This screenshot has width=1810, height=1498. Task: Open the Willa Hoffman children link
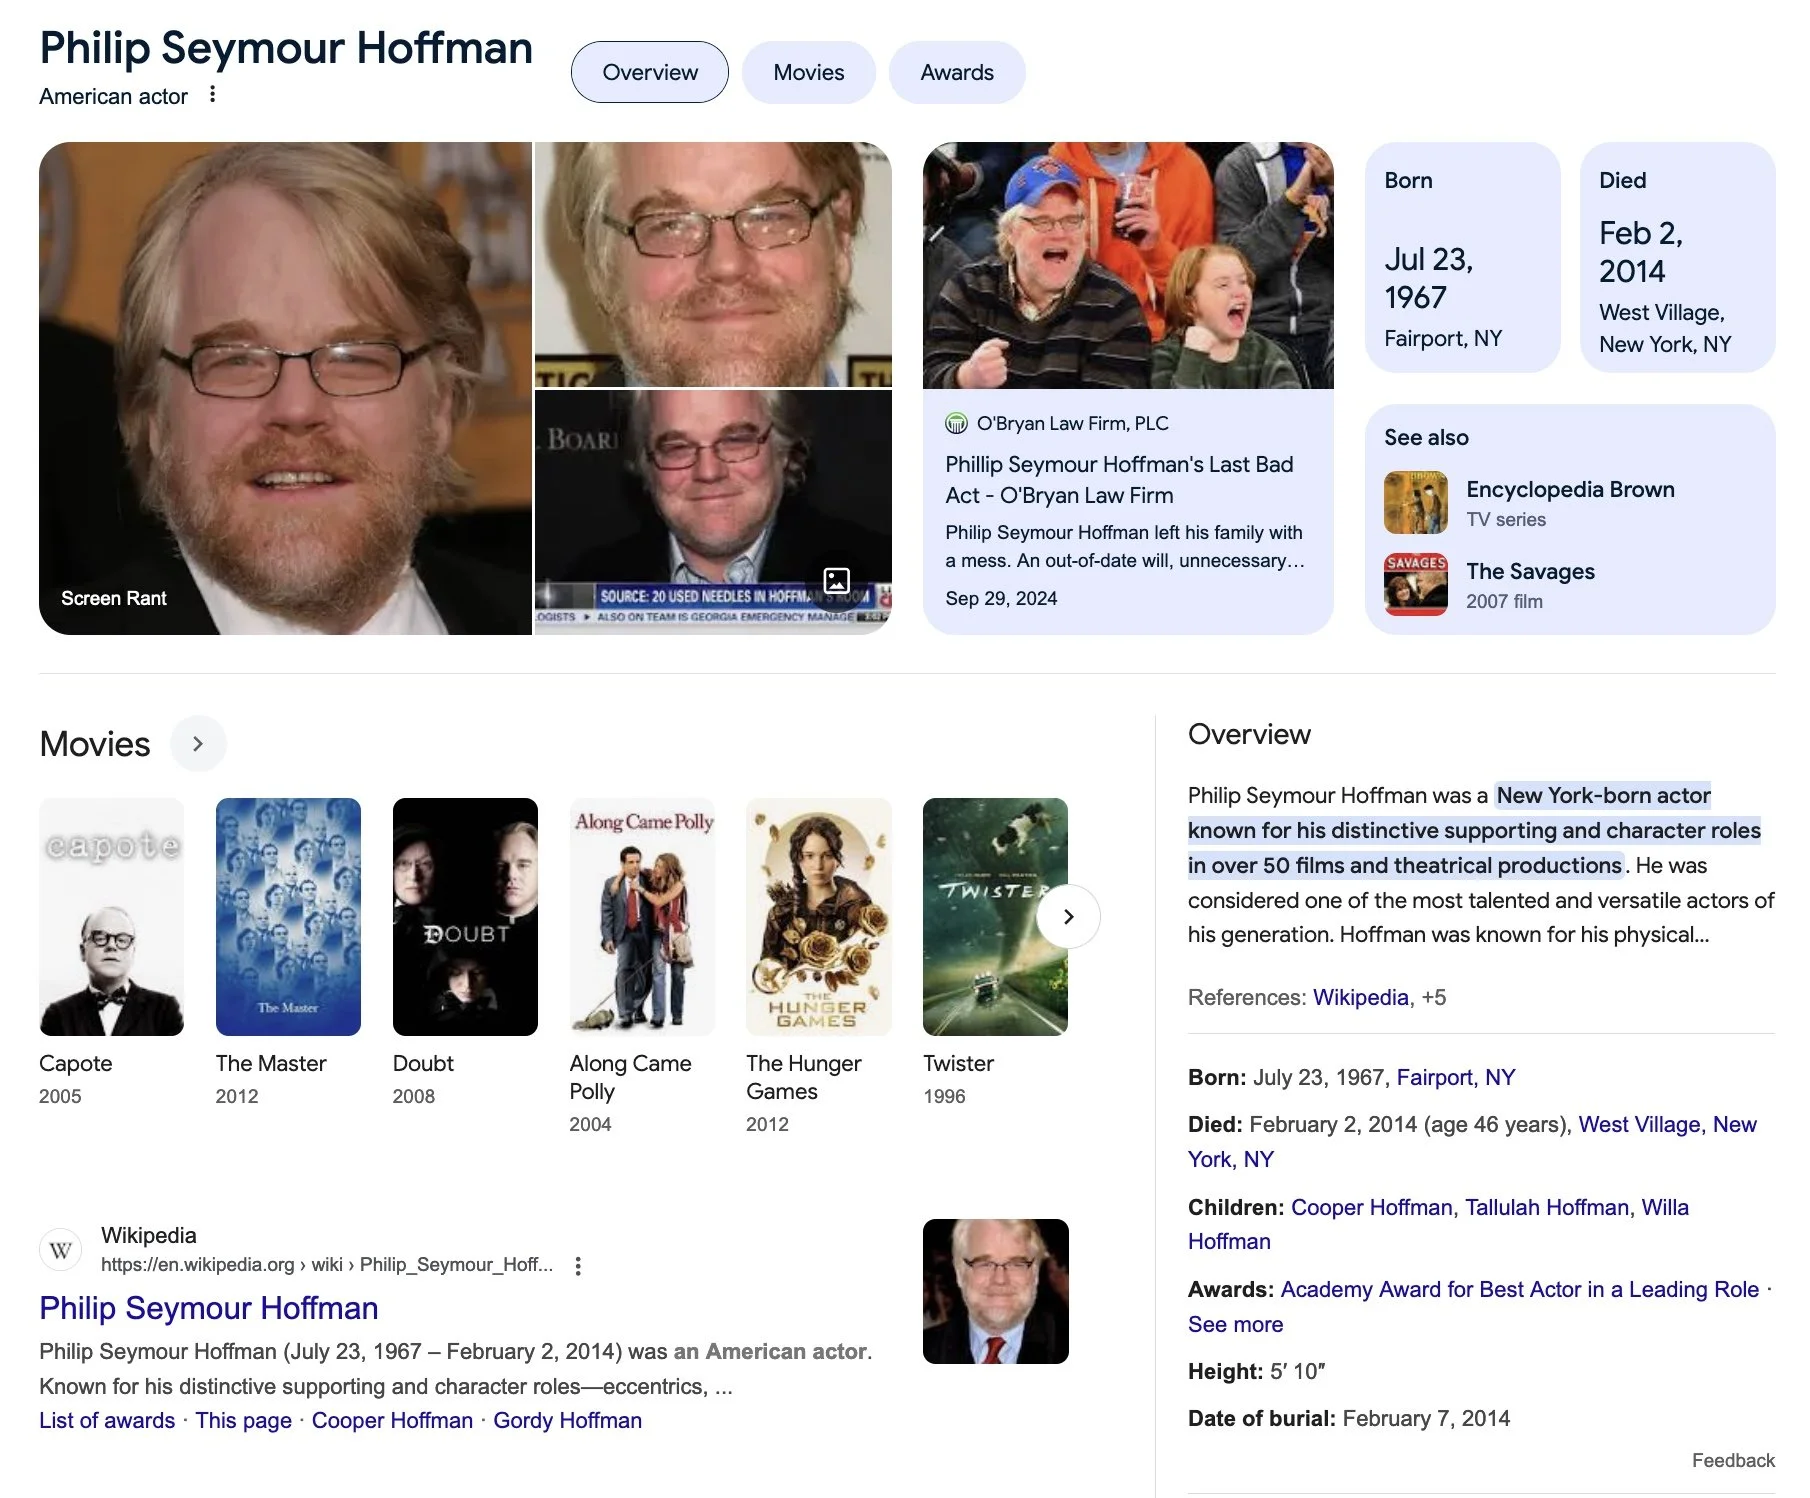[x=1438, y=1224]
